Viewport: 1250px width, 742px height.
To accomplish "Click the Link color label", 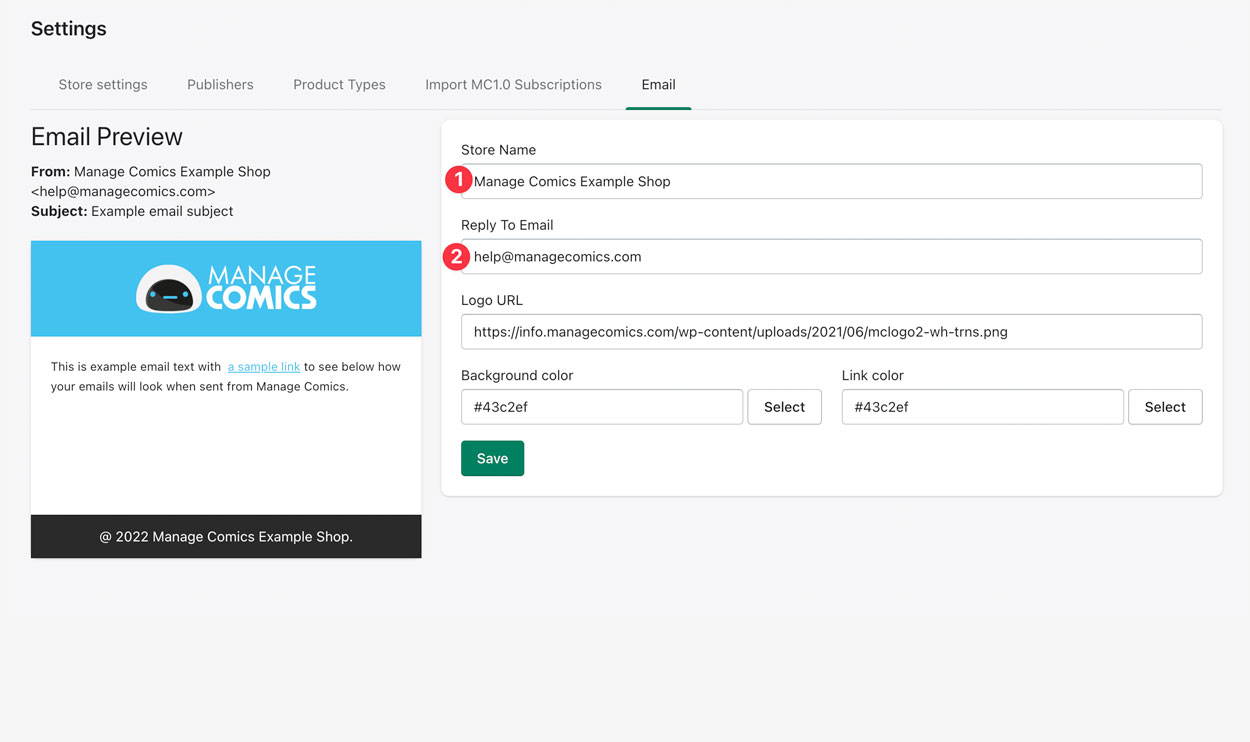I will (873, 375).
